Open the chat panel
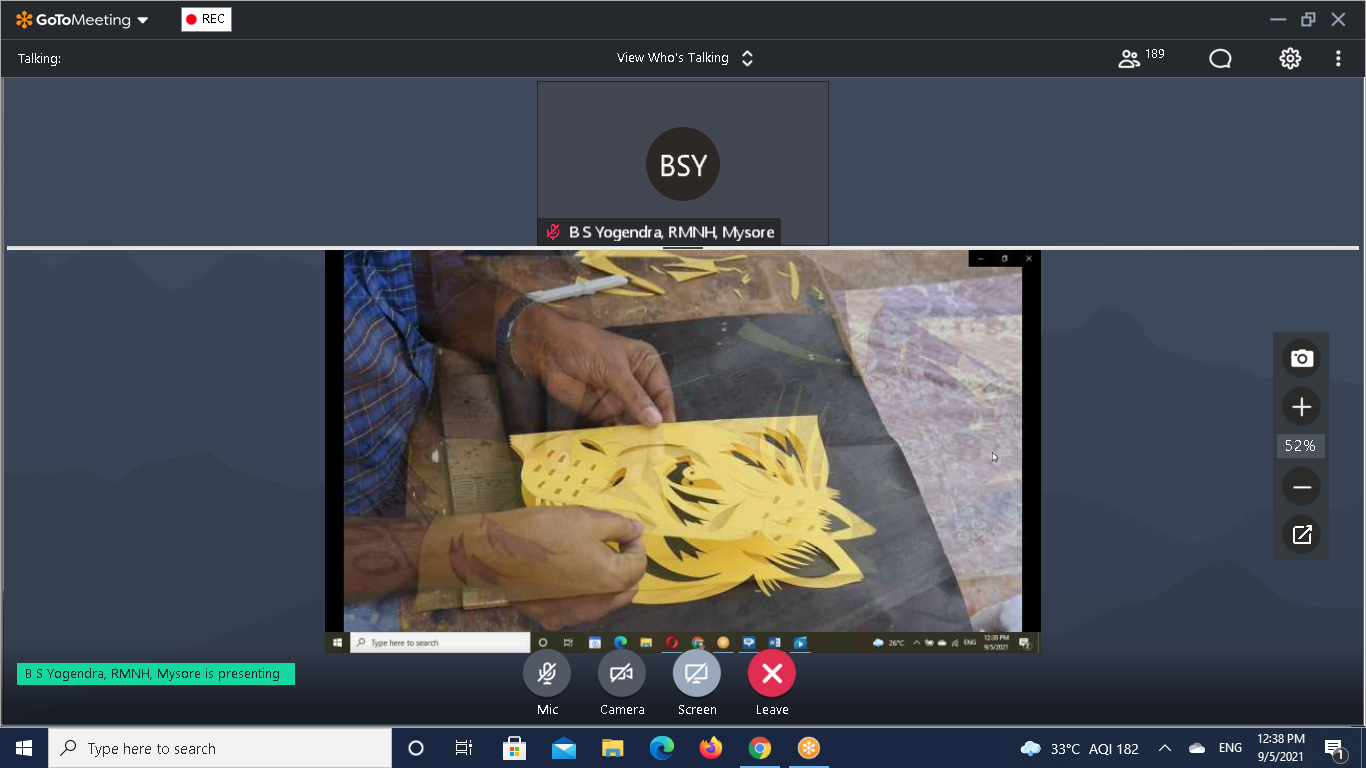 pos(1220,59)
